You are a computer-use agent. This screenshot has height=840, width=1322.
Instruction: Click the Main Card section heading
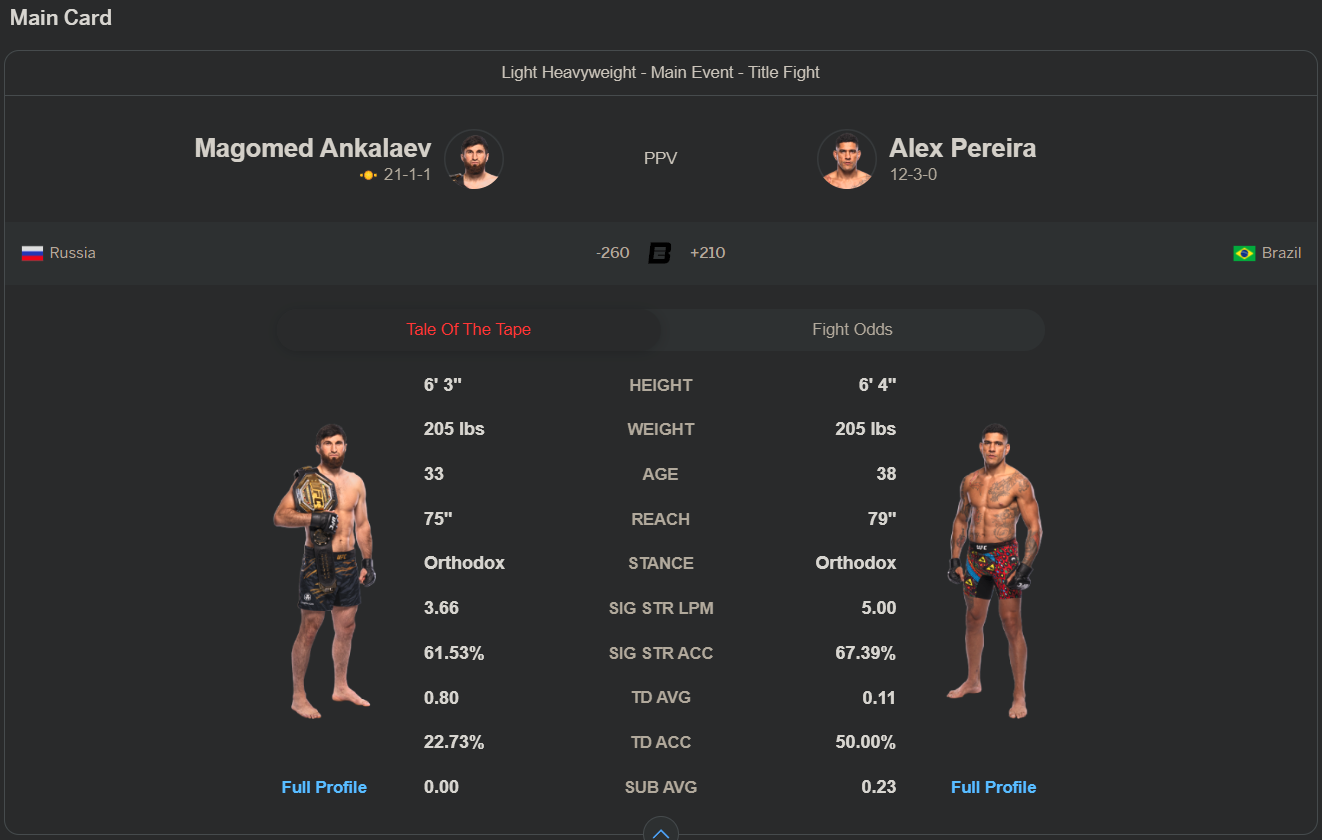61,18
